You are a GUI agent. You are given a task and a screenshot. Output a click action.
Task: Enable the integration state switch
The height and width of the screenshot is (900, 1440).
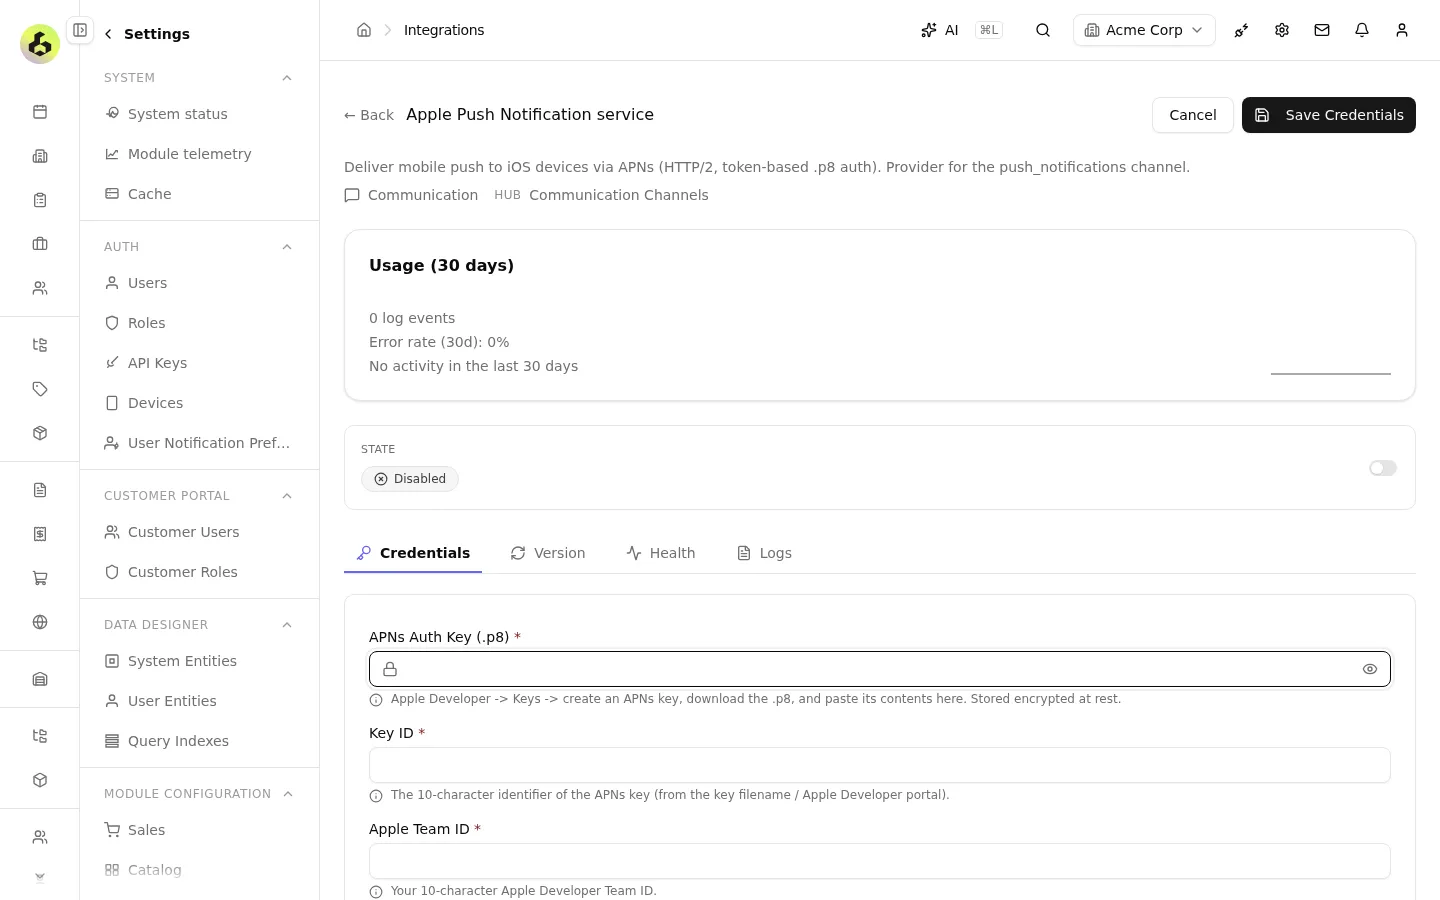click(x=1383, y=468)
